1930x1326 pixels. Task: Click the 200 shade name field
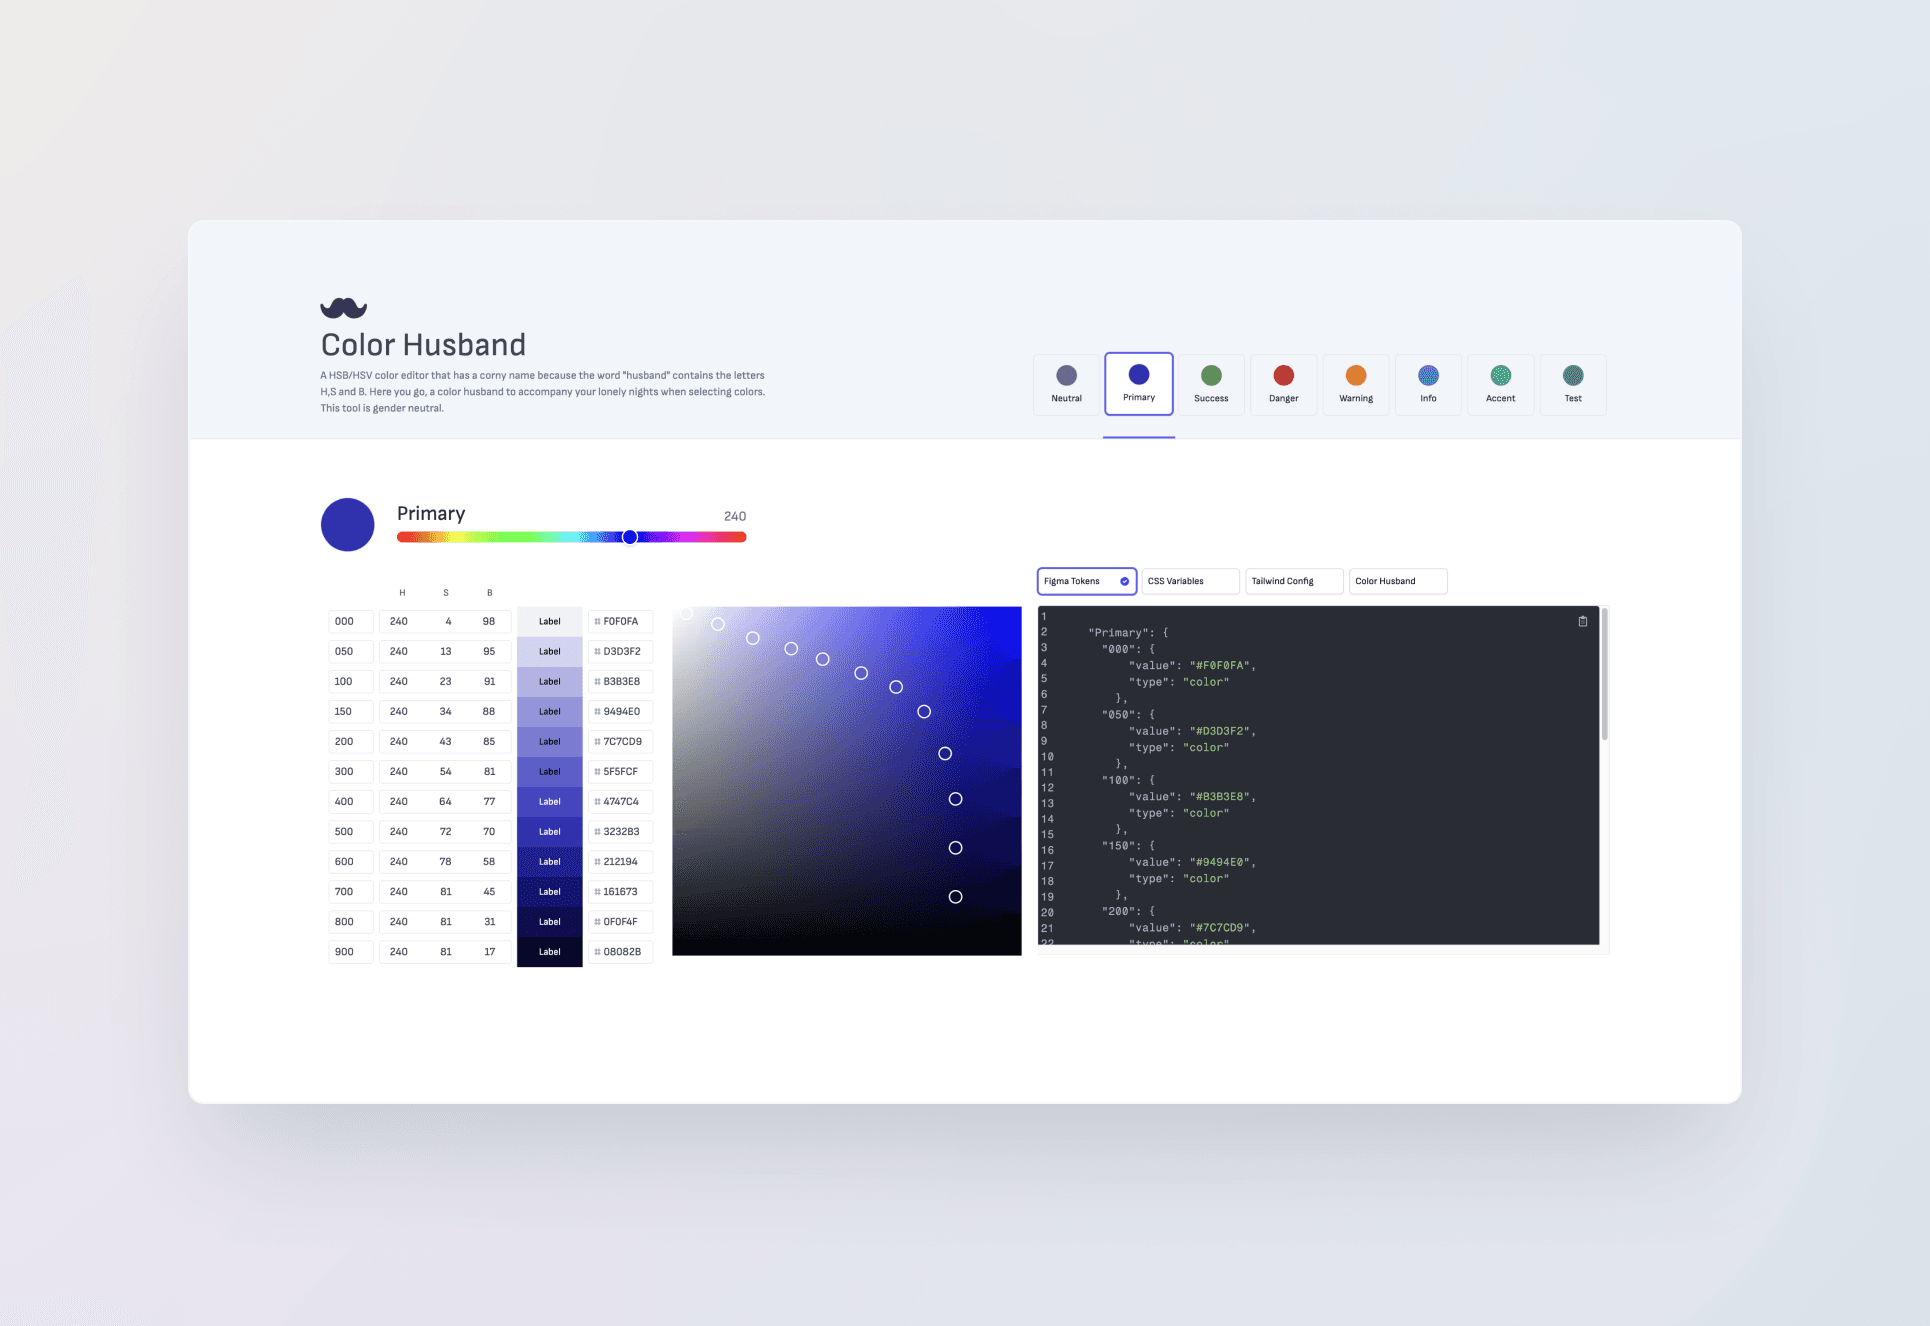click(351, 741)
